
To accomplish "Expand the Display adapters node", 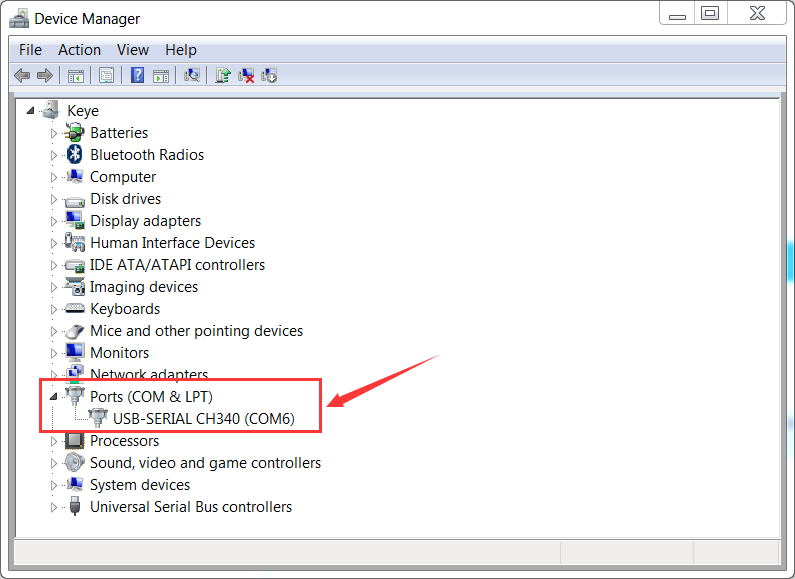I will coord(54,221).
